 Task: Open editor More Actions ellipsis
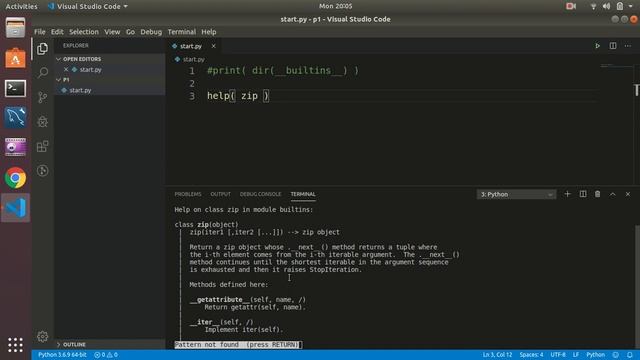coord(628,46)
